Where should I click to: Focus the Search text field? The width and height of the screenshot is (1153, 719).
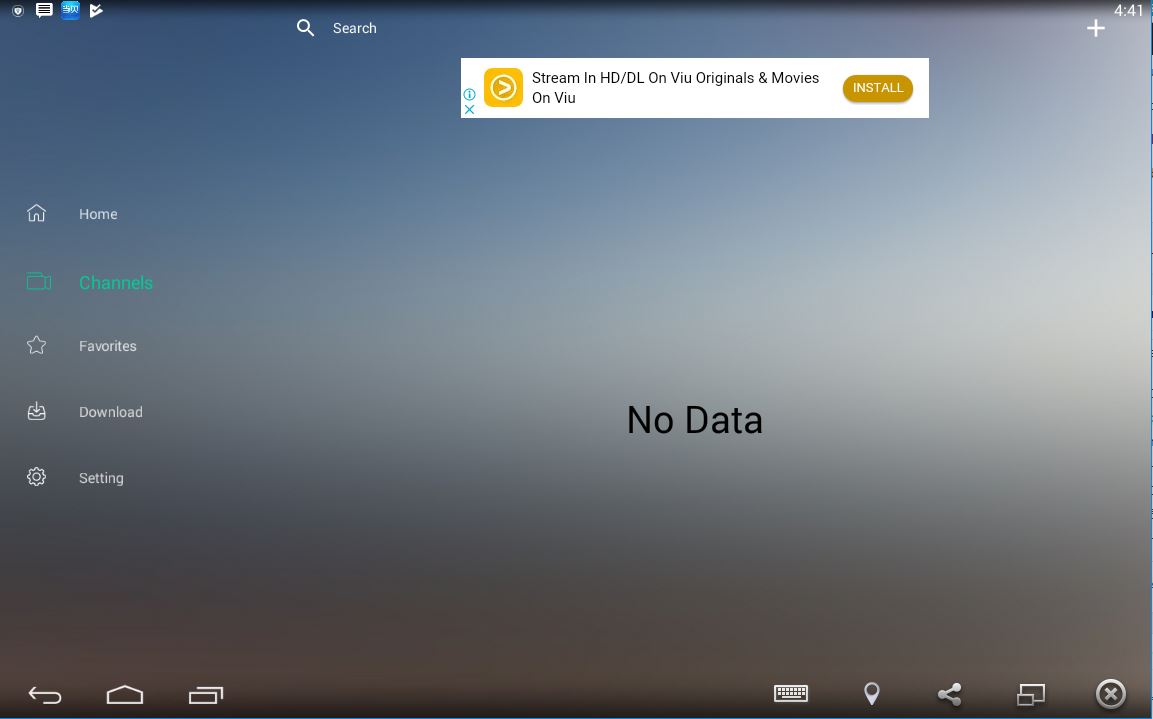tap(355, 28)
